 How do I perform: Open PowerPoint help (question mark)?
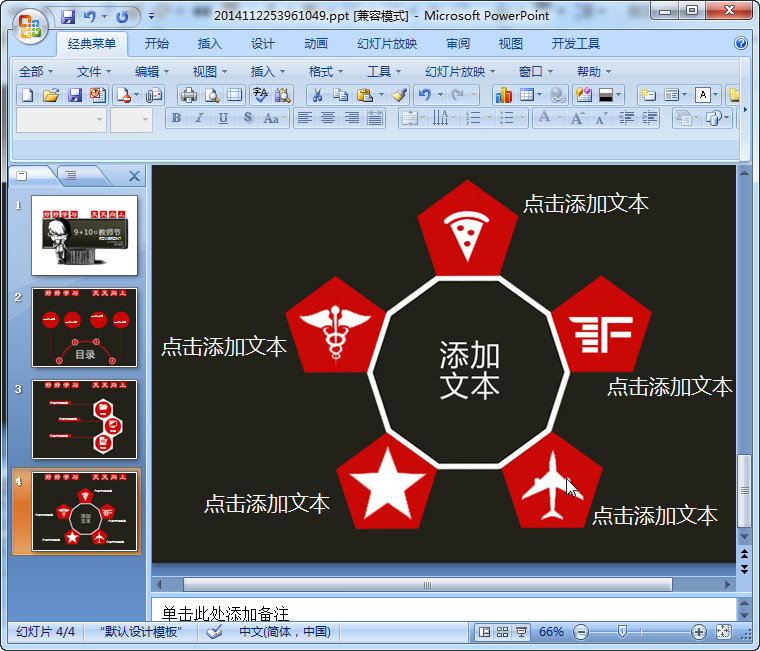pos(741,43)
